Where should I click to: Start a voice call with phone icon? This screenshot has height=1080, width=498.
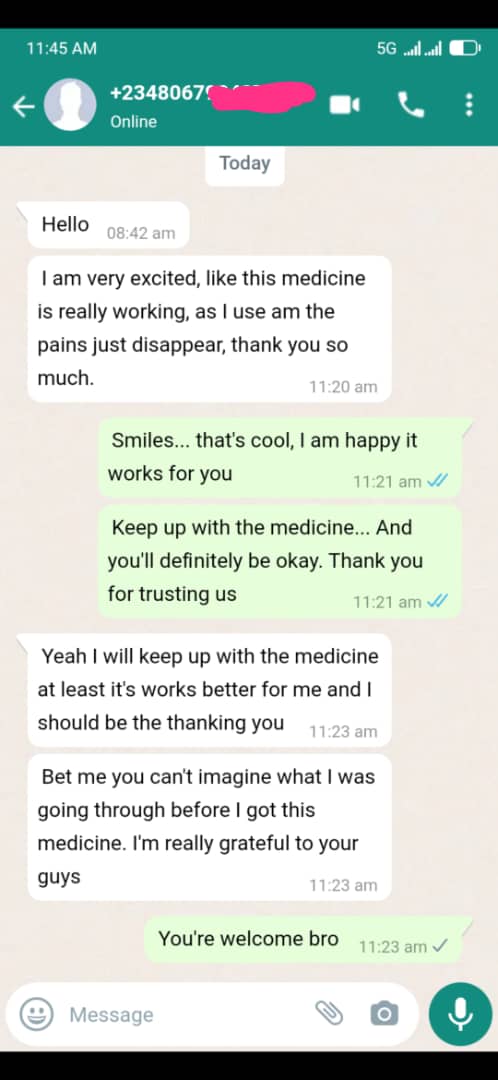tap(411, 105)
